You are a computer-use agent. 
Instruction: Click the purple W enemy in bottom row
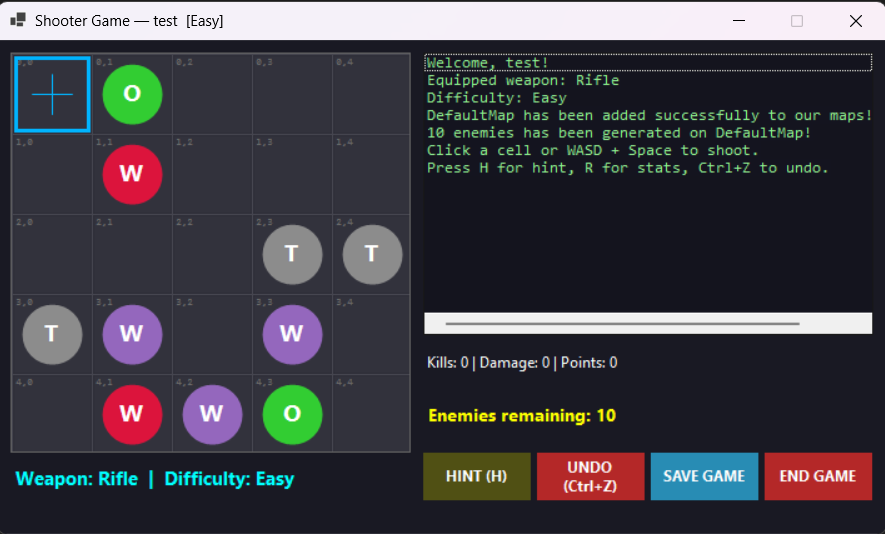pos(212,414)
